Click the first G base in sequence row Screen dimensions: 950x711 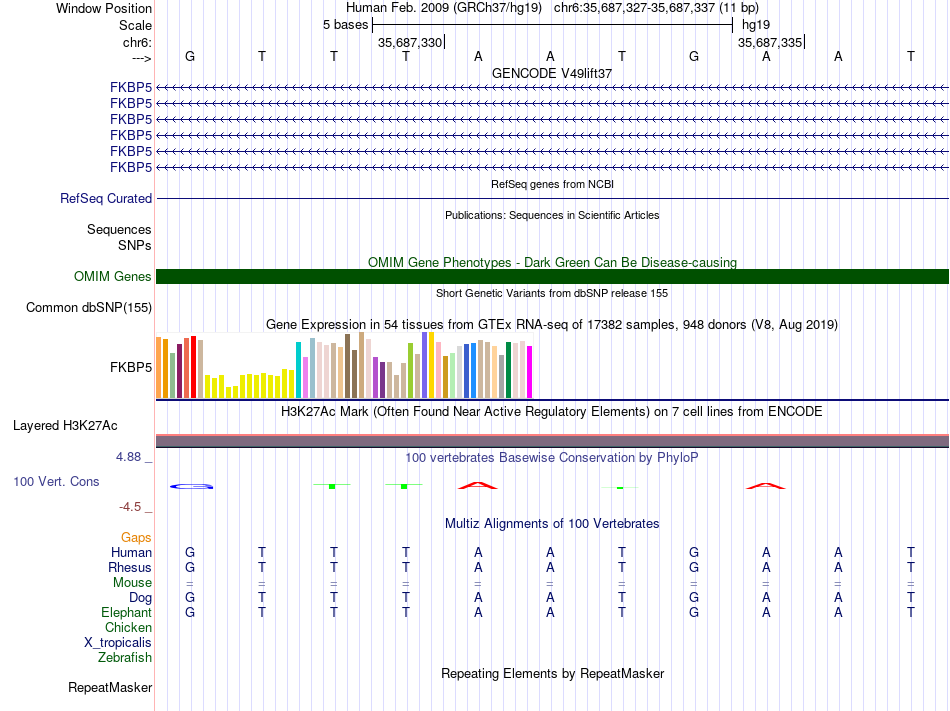pyautogui.click(x=190, y=56)
